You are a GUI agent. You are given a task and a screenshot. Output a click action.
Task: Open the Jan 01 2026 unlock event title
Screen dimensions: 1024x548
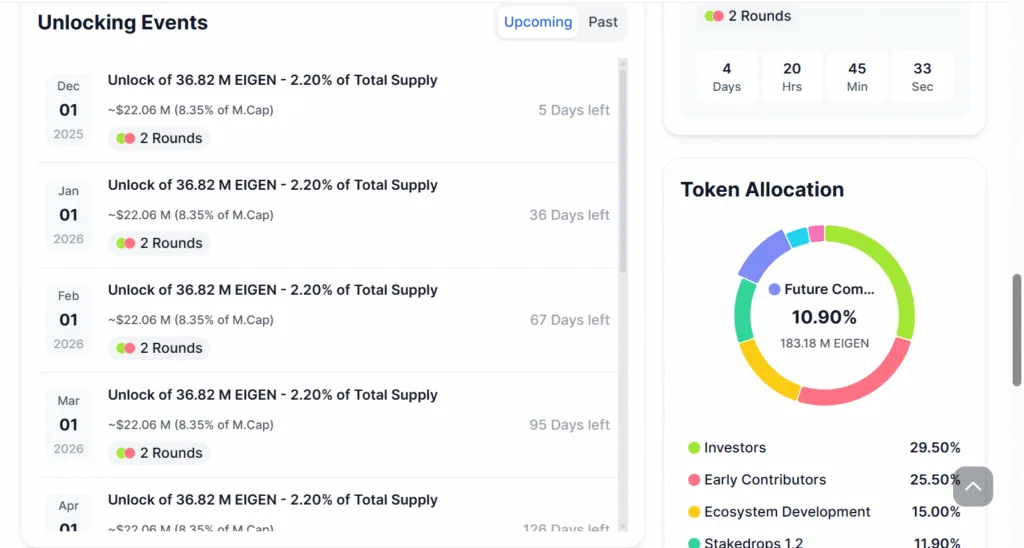pyautogui.click(x=272, y=185)
